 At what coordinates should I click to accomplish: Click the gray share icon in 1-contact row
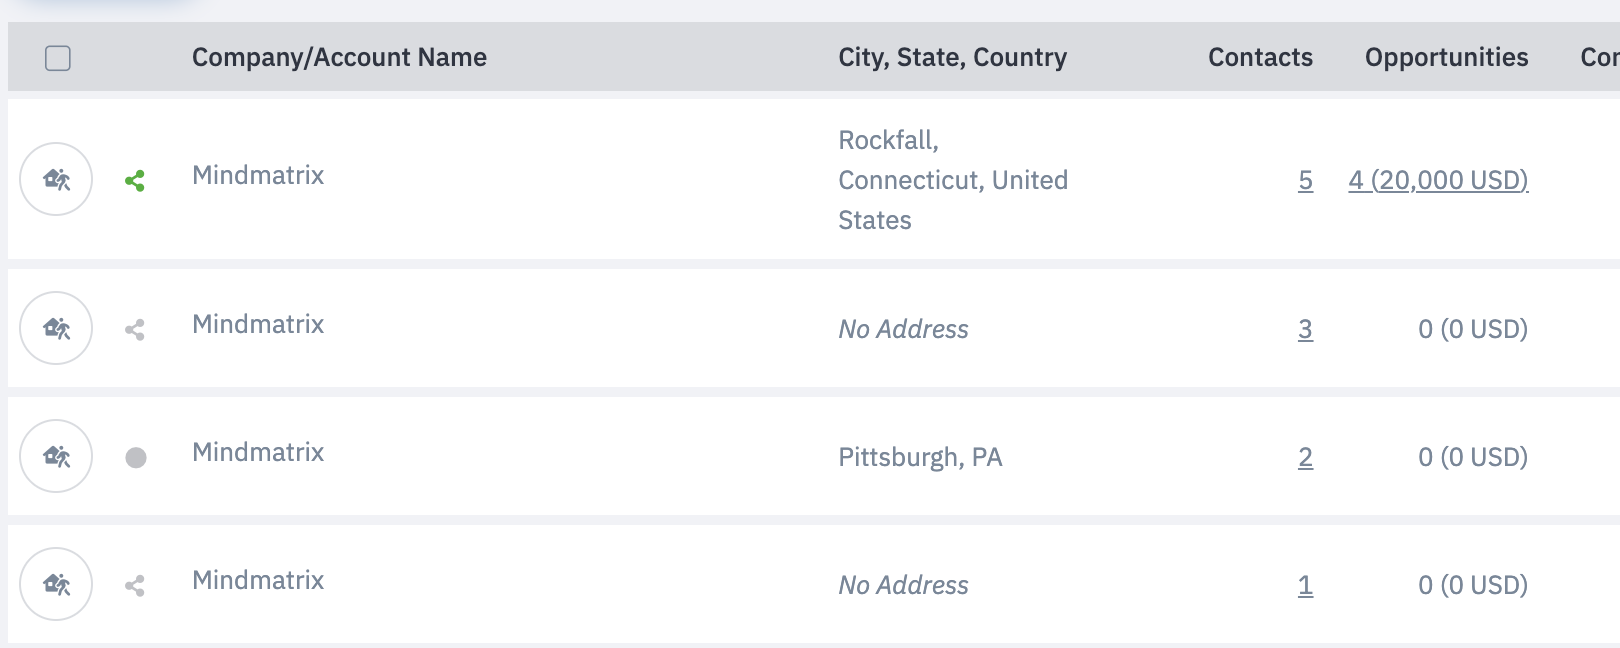click(x=135, y=586)
